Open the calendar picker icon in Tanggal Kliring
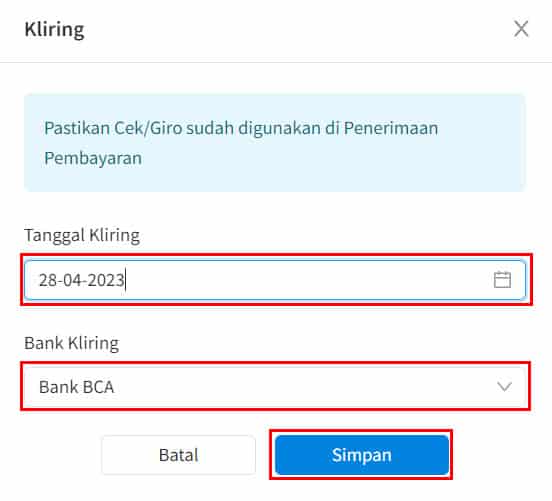This screenshot has height=501, width=552. coord(502,280)
